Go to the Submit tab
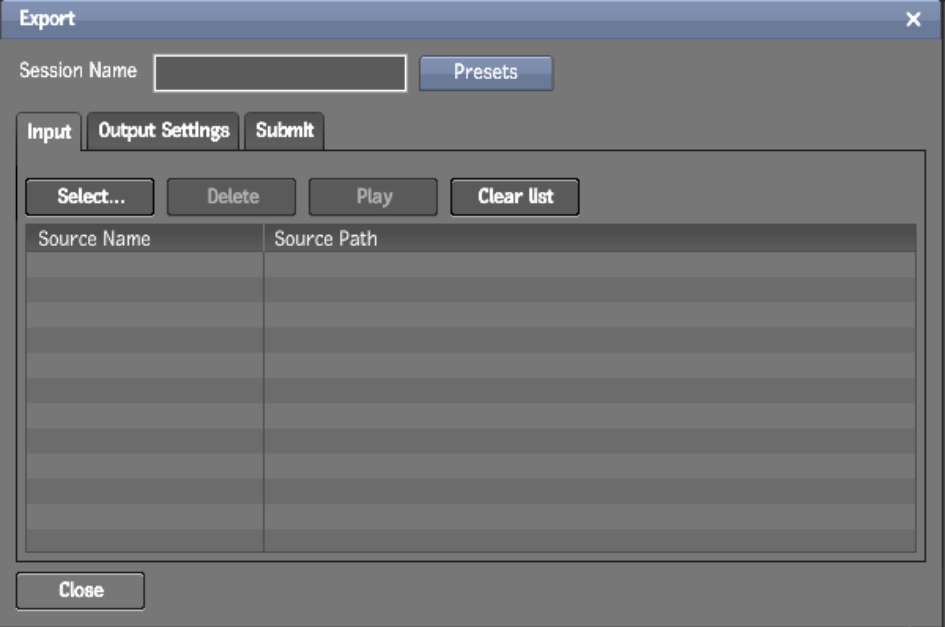 click(284, 131)
